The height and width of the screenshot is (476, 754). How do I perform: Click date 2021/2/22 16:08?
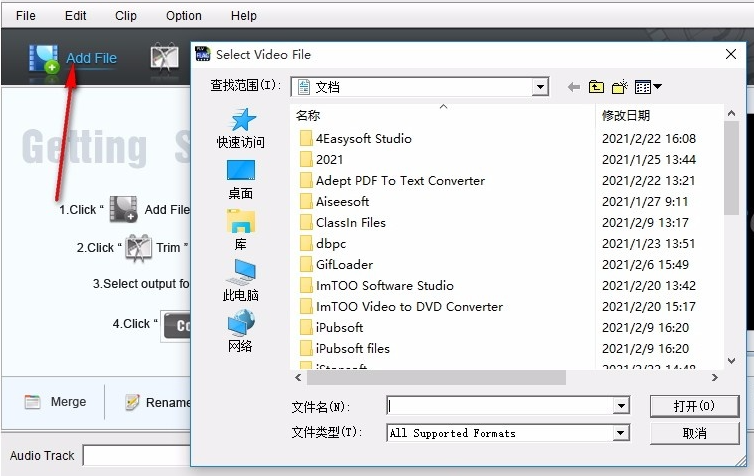(649, 138)
